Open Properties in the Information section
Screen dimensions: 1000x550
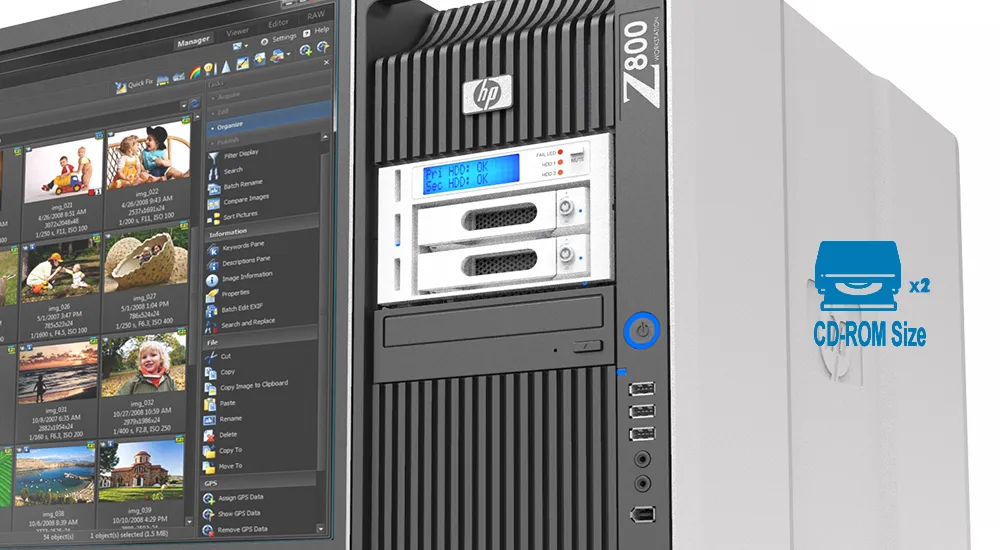228,294
